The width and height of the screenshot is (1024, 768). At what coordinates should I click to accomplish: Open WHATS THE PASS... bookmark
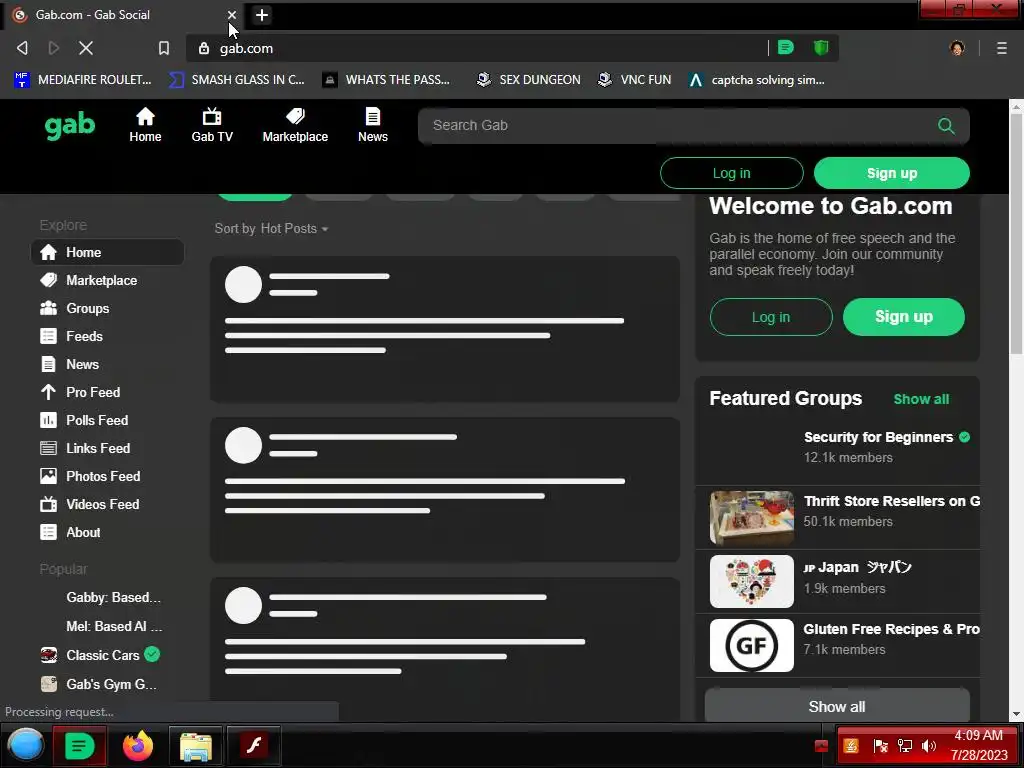click(386, 80)
